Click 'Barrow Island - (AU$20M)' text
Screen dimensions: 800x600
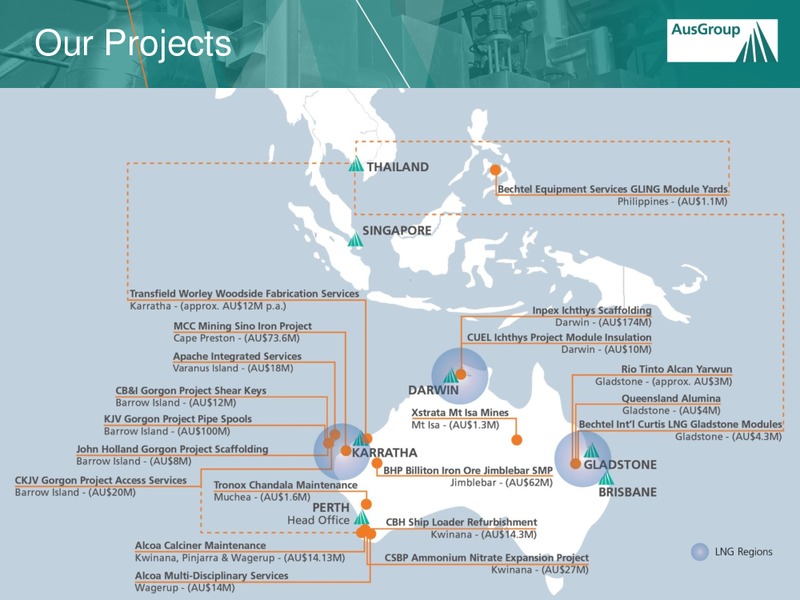(x=75, y=493)
